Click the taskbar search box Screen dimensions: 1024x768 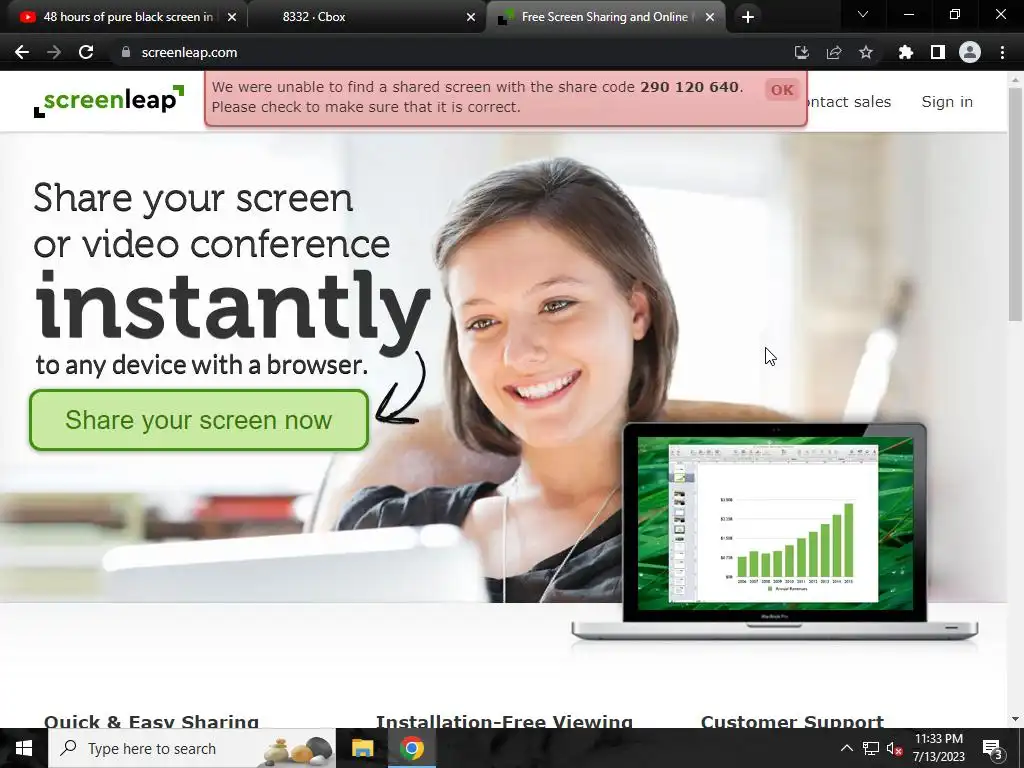click(x=191, y=748)
